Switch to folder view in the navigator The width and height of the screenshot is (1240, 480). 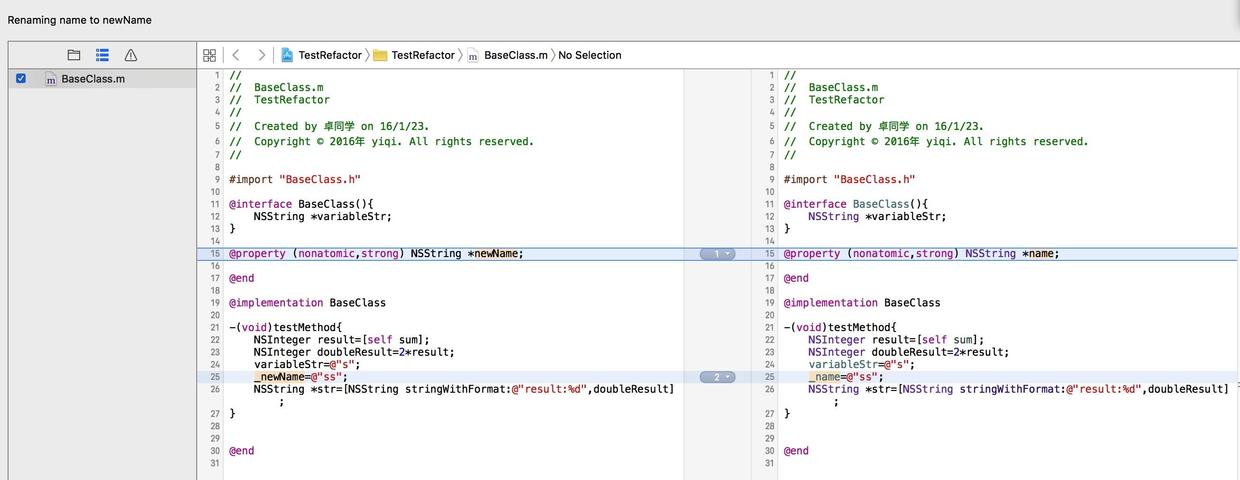pos(73,55)
